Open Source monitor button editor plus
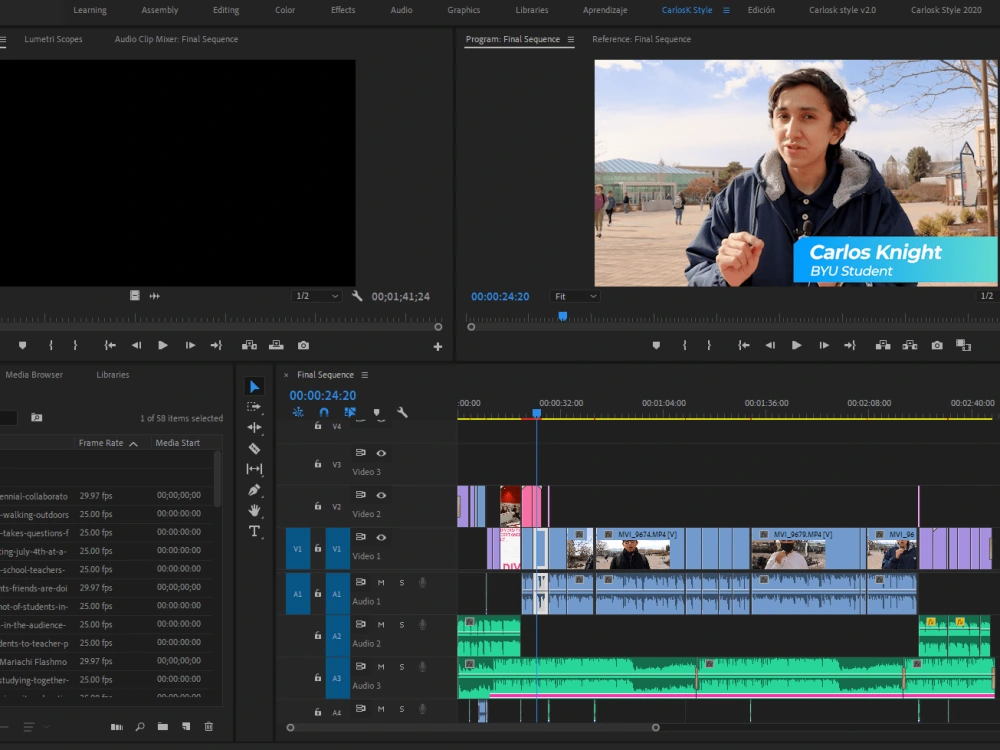This screenshot has width=1000, height=750. click(x=438, y=346)
